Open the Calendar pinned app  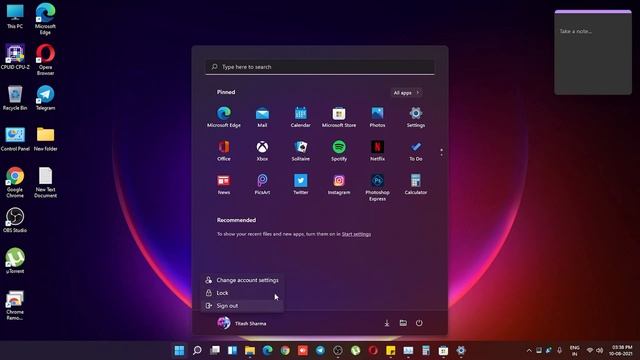[300, 117]
